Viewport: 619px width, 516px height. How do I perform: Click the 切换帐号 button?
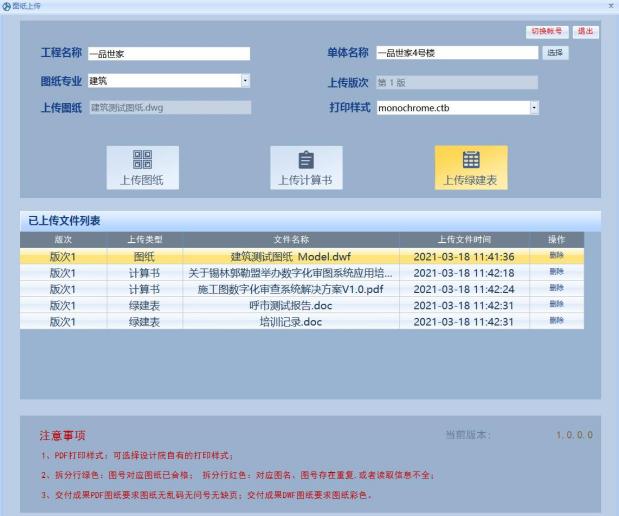pyautogui.click(x=547, y=32)
